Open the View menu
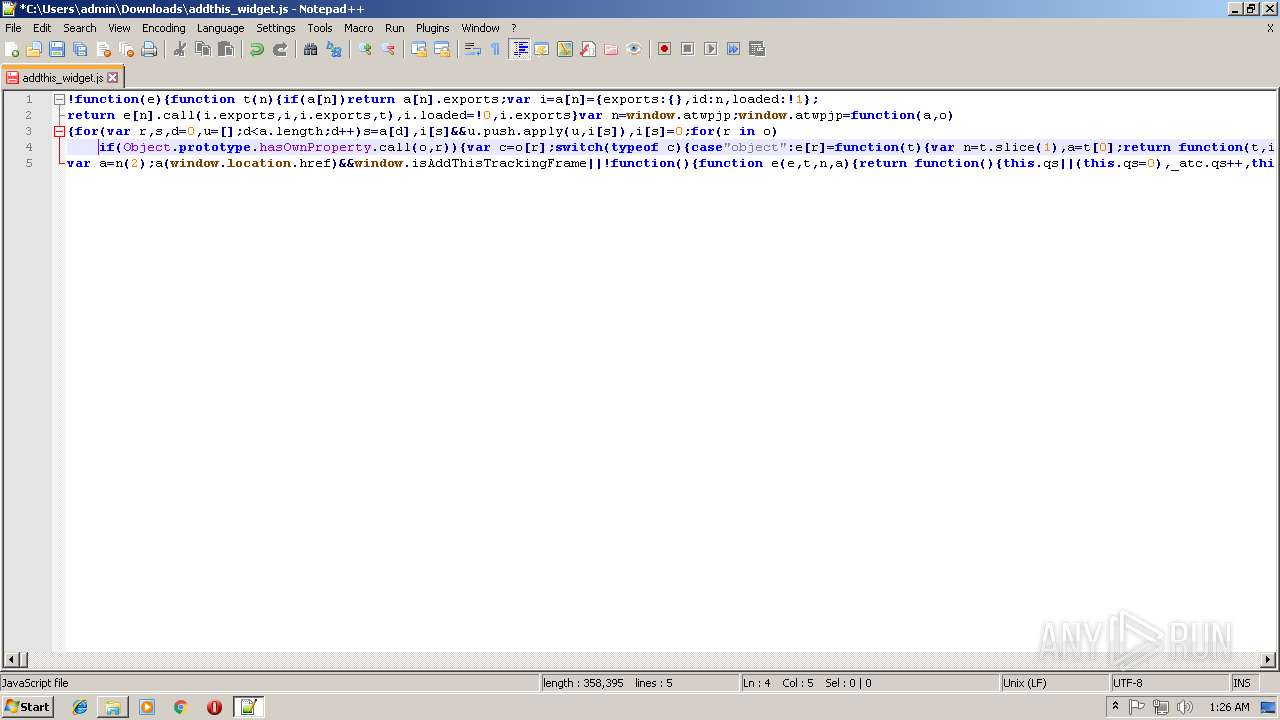The image size is (1280, 720). pyautogui.click(x=119, y=28)
